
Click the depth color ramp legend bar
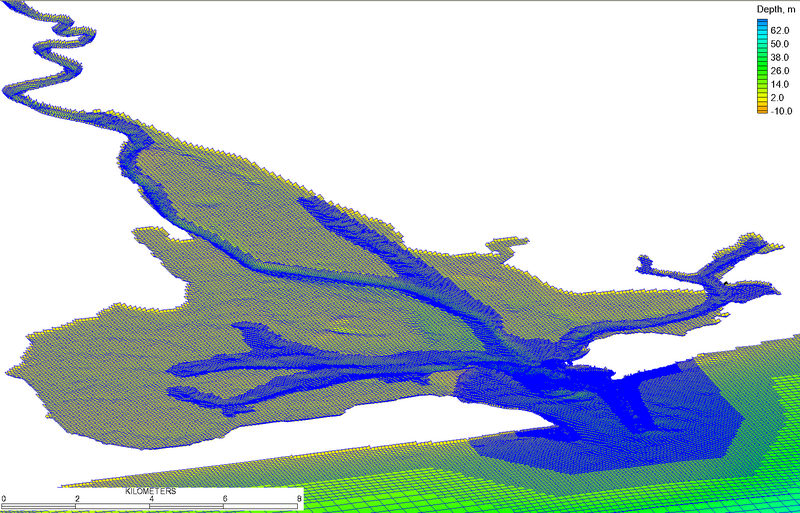(x=762, y=66)
